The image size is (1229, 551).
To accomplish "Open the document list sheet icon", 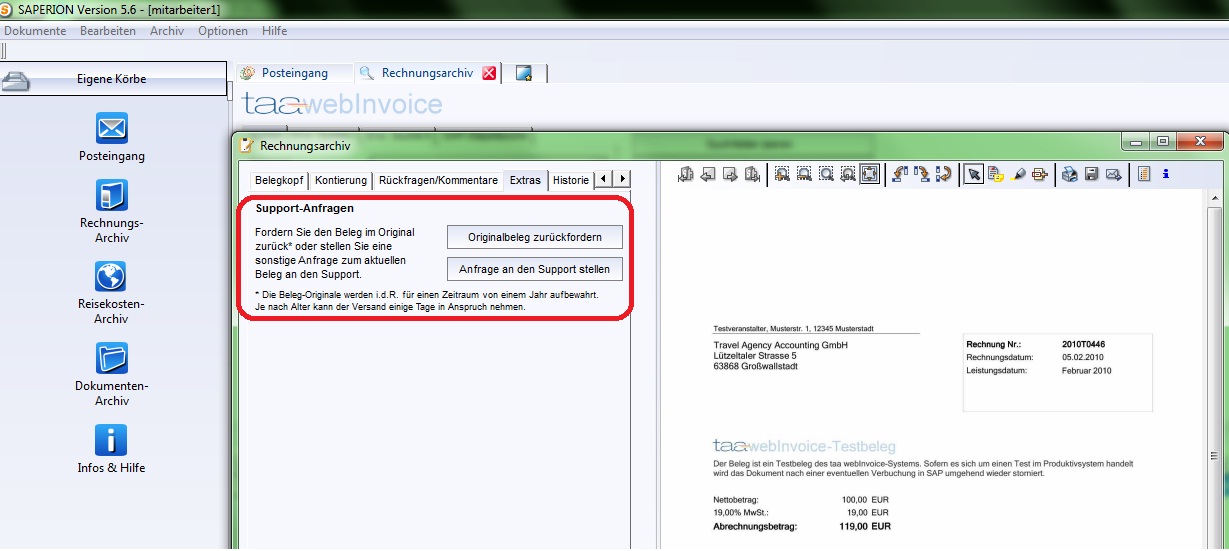I will pyautogui.click(x=1143, y=174).
